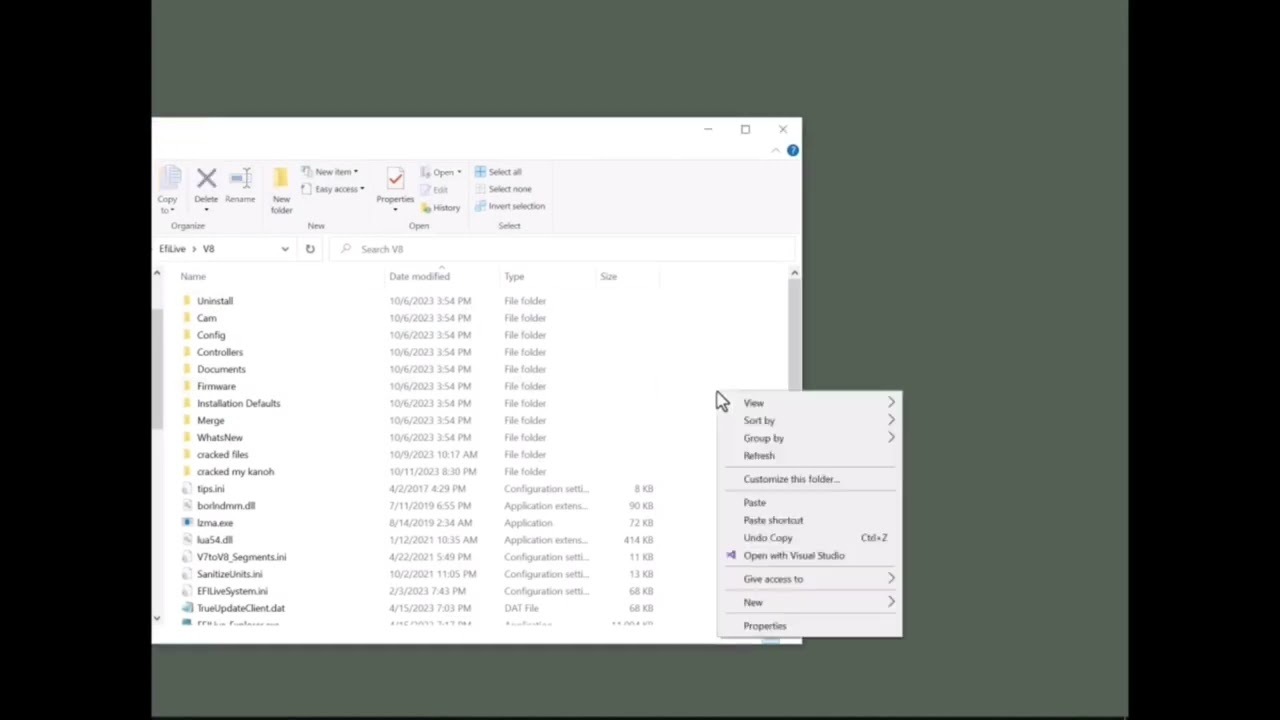The height and width of the screenshot is (720, 1280).
Task: Click the Select all icon
Action: tap(480, 172)
